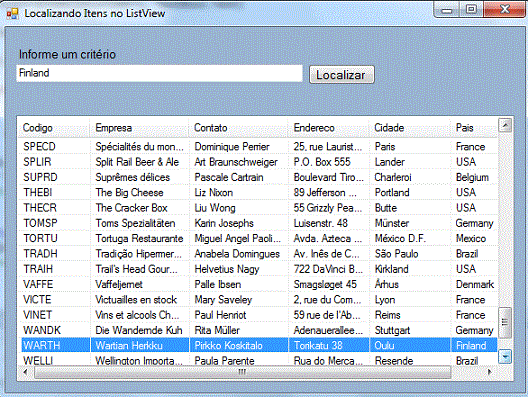
Task: Click contact 'Pascale Cartrain'
Action: pos(229,177)
